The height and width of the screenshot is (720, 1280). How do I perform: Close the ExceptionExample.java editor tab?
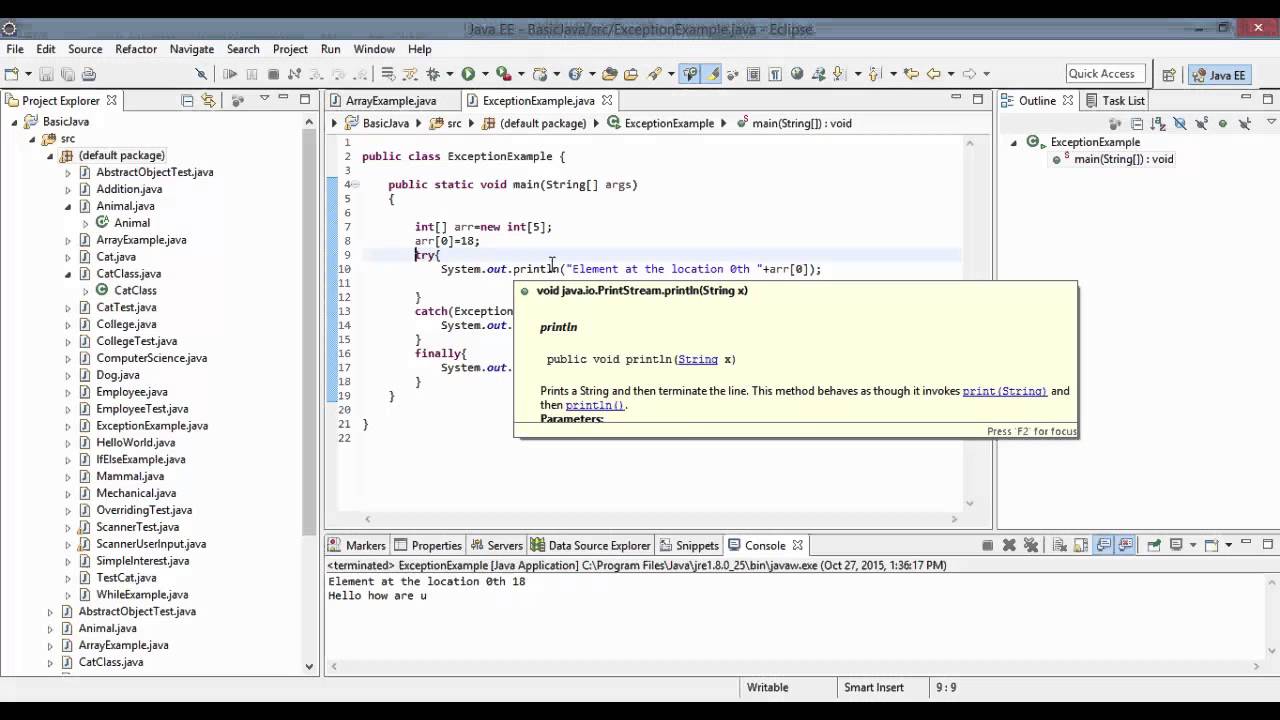[607, 100]
